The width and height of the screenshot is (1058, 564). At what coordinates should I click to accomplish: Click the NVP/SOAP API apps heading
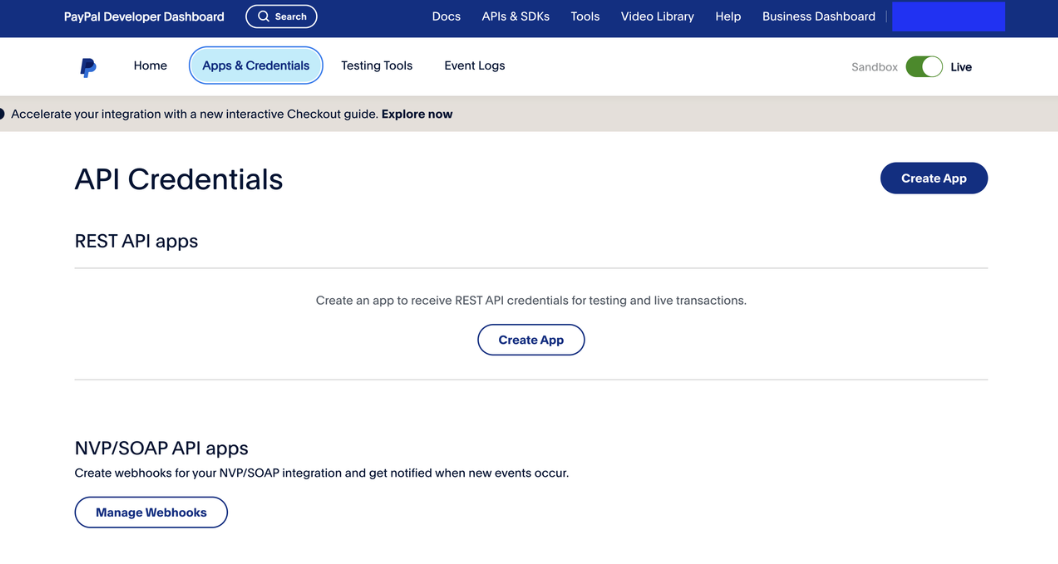pos(161,448)
